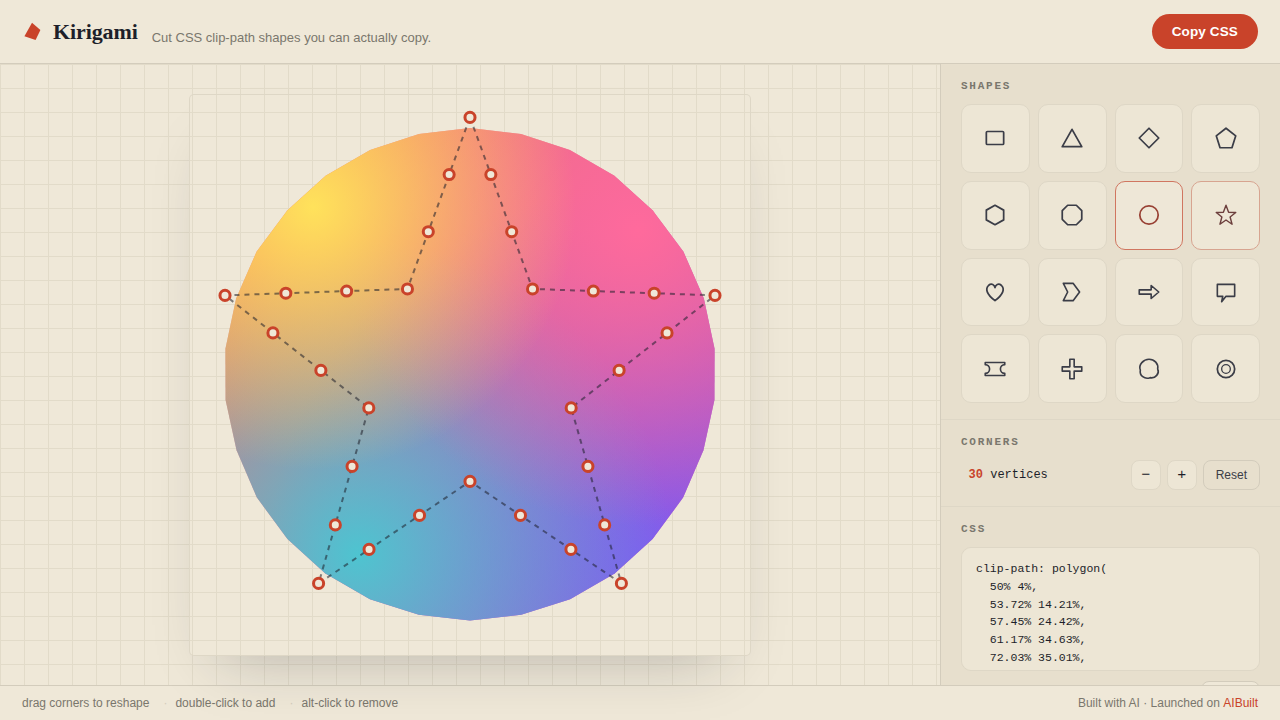Select the pentagon shape

tap(1226, 138)
